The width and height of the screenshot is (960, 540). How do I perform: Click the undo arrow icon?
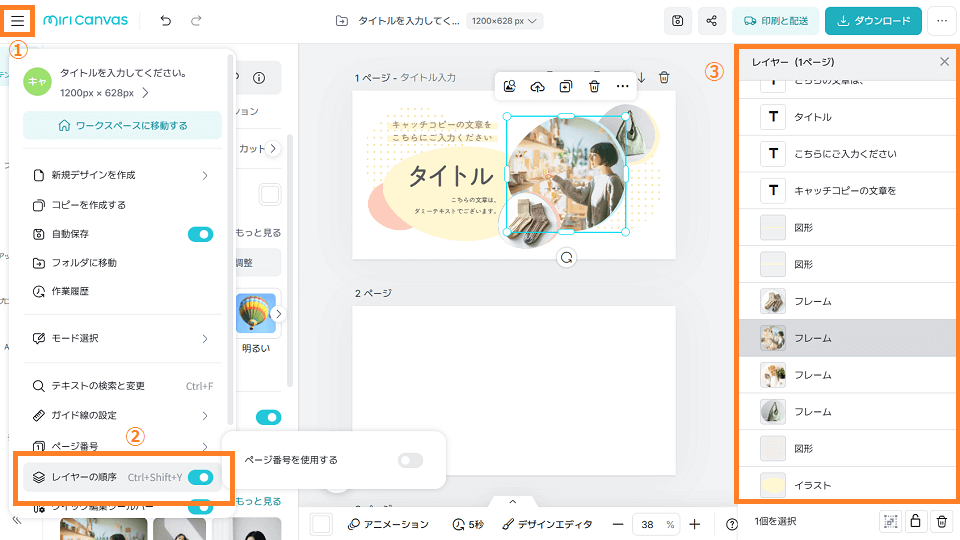(165, 21)
